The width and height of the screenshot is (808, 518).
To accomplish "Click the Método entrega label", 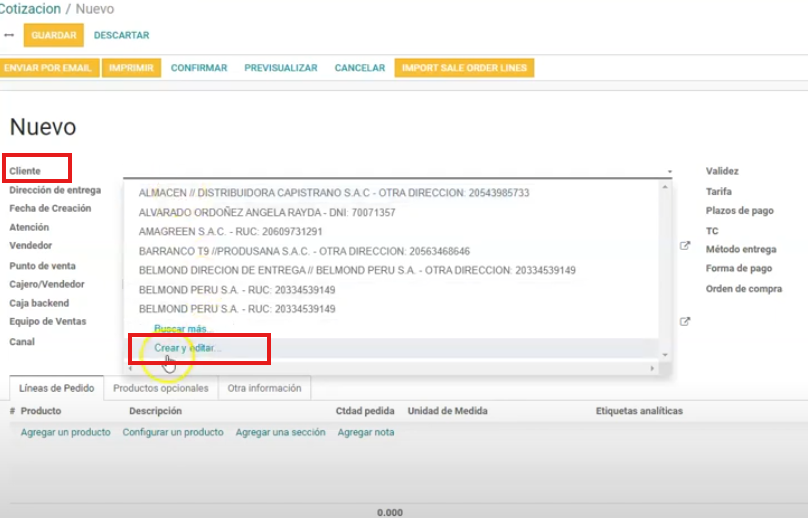I will tap(741, 249).
